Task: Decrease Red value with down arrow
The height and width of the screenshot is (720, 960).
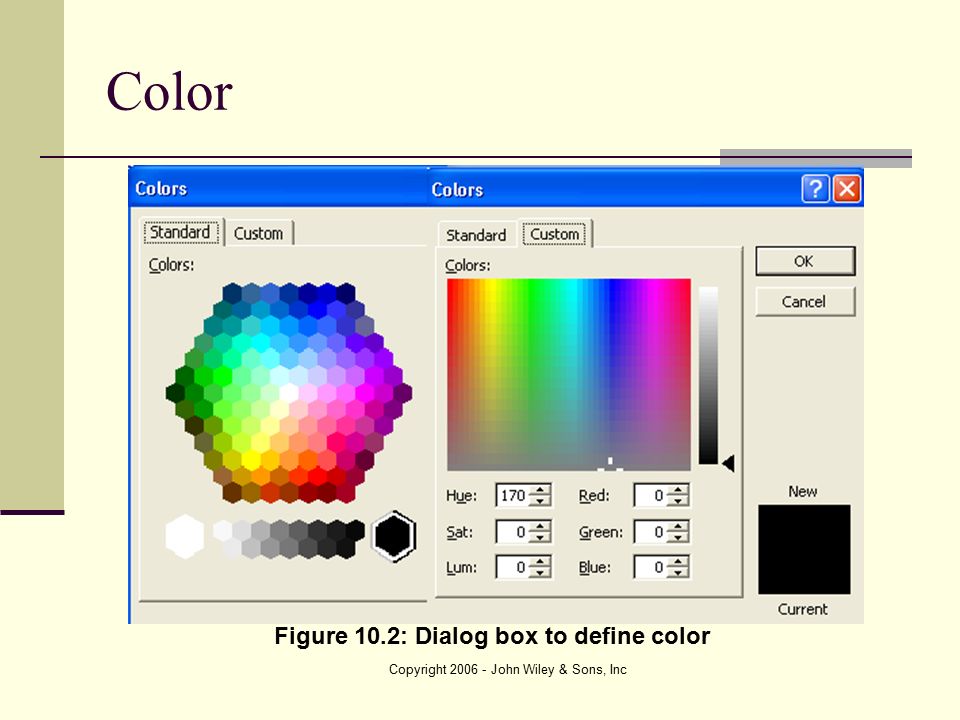Action: pyautogui.click(x=678, y=501)
